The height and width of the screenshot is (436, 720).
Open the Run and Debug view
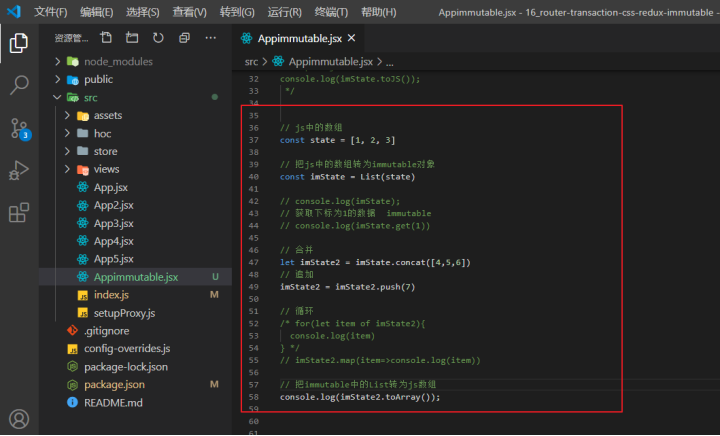(x=19, y=170)
